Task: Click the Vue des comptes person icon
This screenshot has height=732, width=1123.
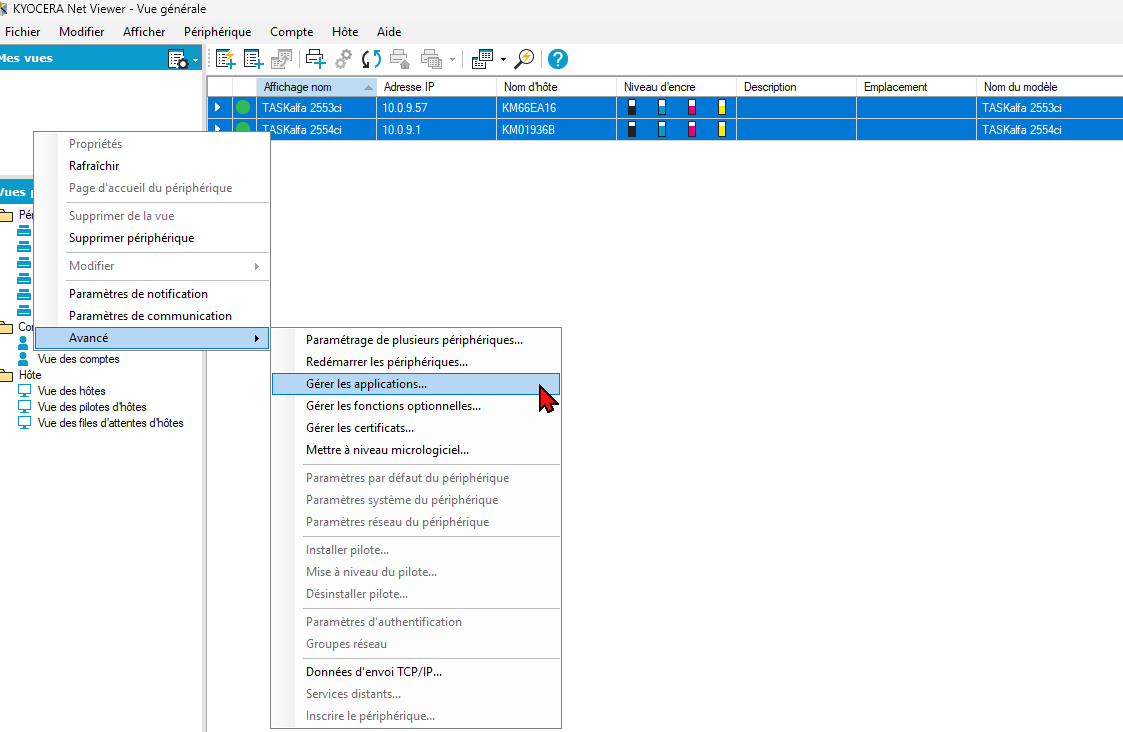Action: click(x=24, y=359)
